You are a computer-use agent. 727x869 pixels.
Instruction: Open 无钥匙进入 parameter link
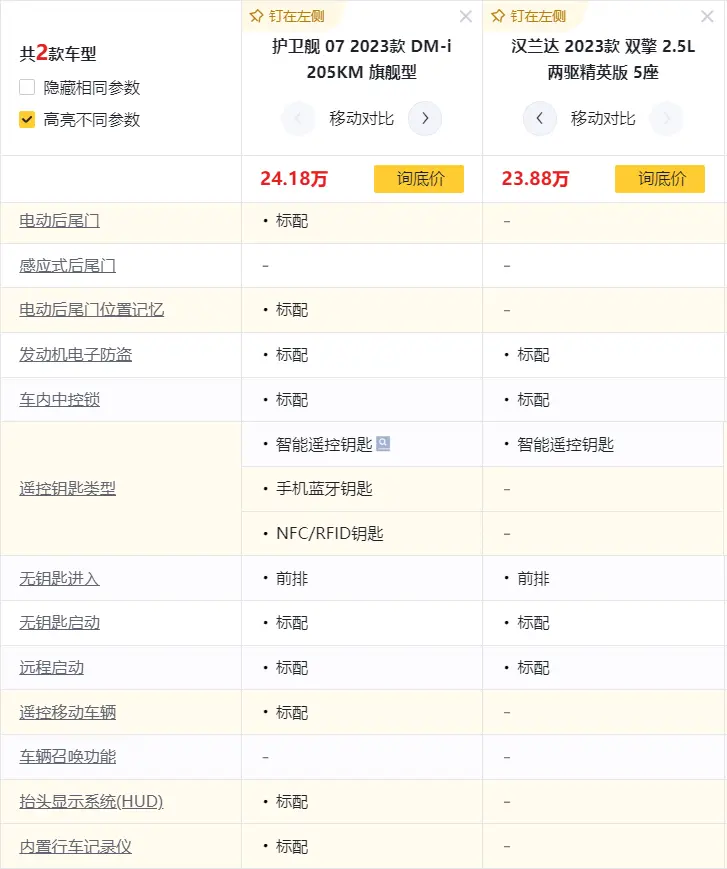tap(60, 579)
